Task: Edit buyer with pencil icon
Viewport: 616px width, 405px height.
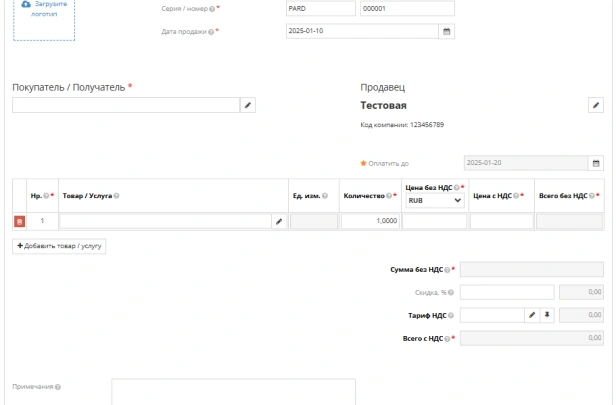Action: [248, 105]
